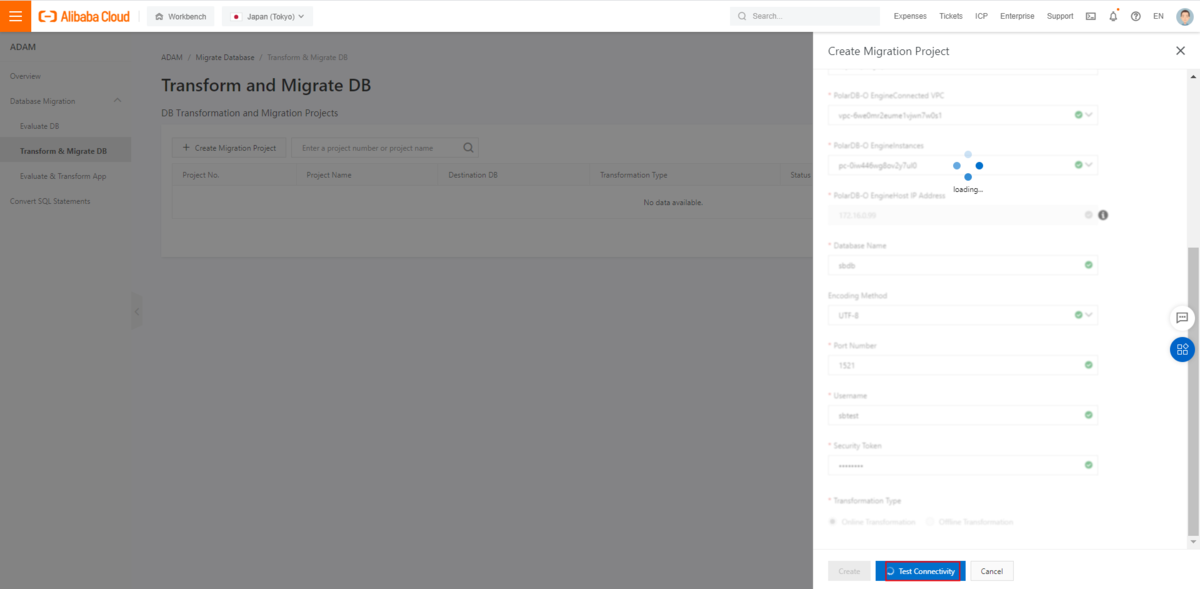The width and height of the screenshot is (1200, 589).
Task: Open the Enterprise menu
Action: click(1017, 16)
